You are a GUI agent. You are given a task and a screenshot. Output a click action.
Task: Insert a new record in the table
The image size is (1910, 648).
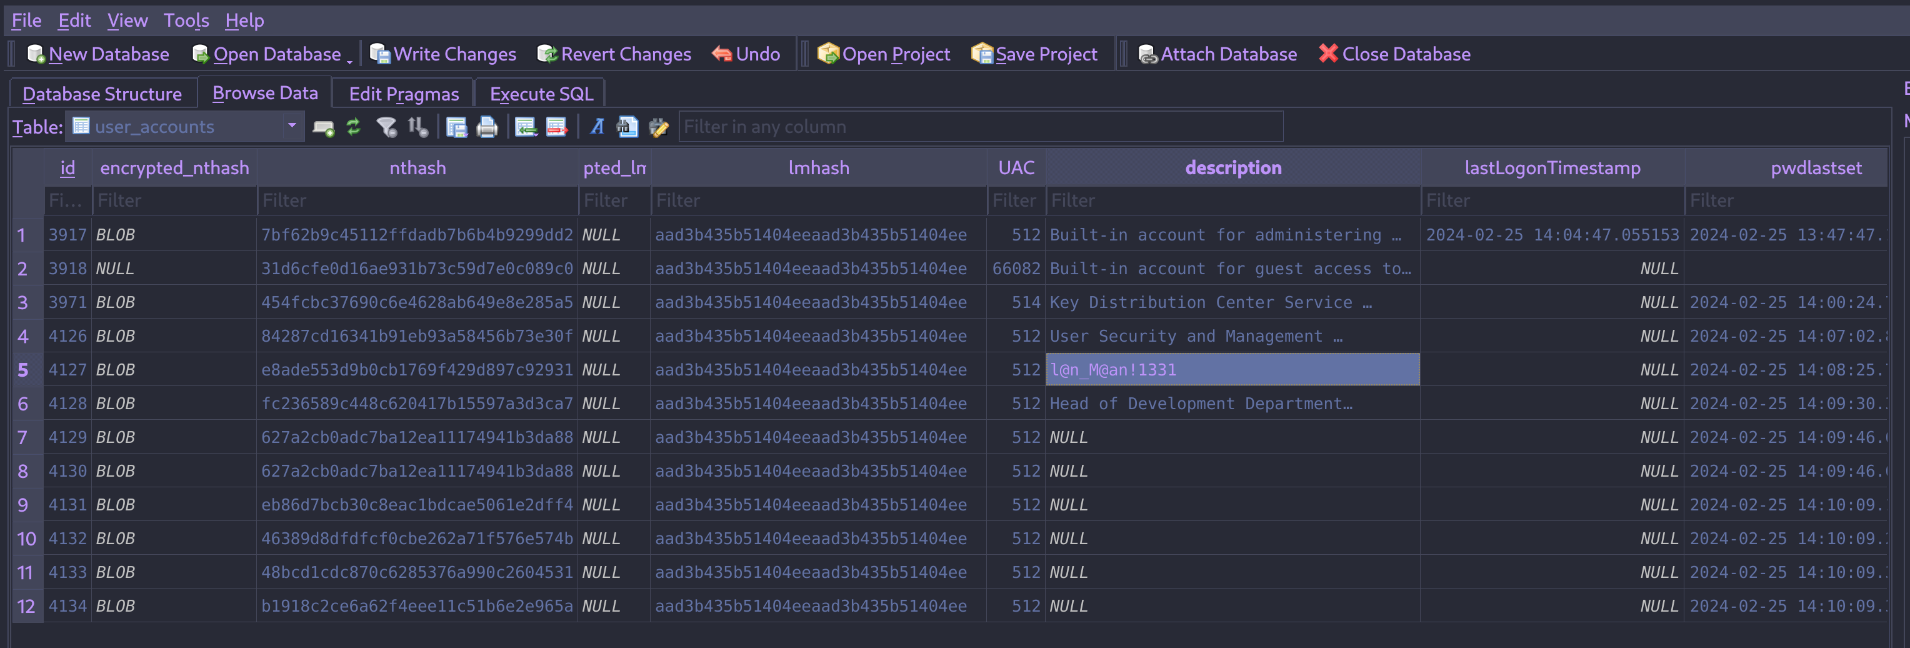click(526, 127)
